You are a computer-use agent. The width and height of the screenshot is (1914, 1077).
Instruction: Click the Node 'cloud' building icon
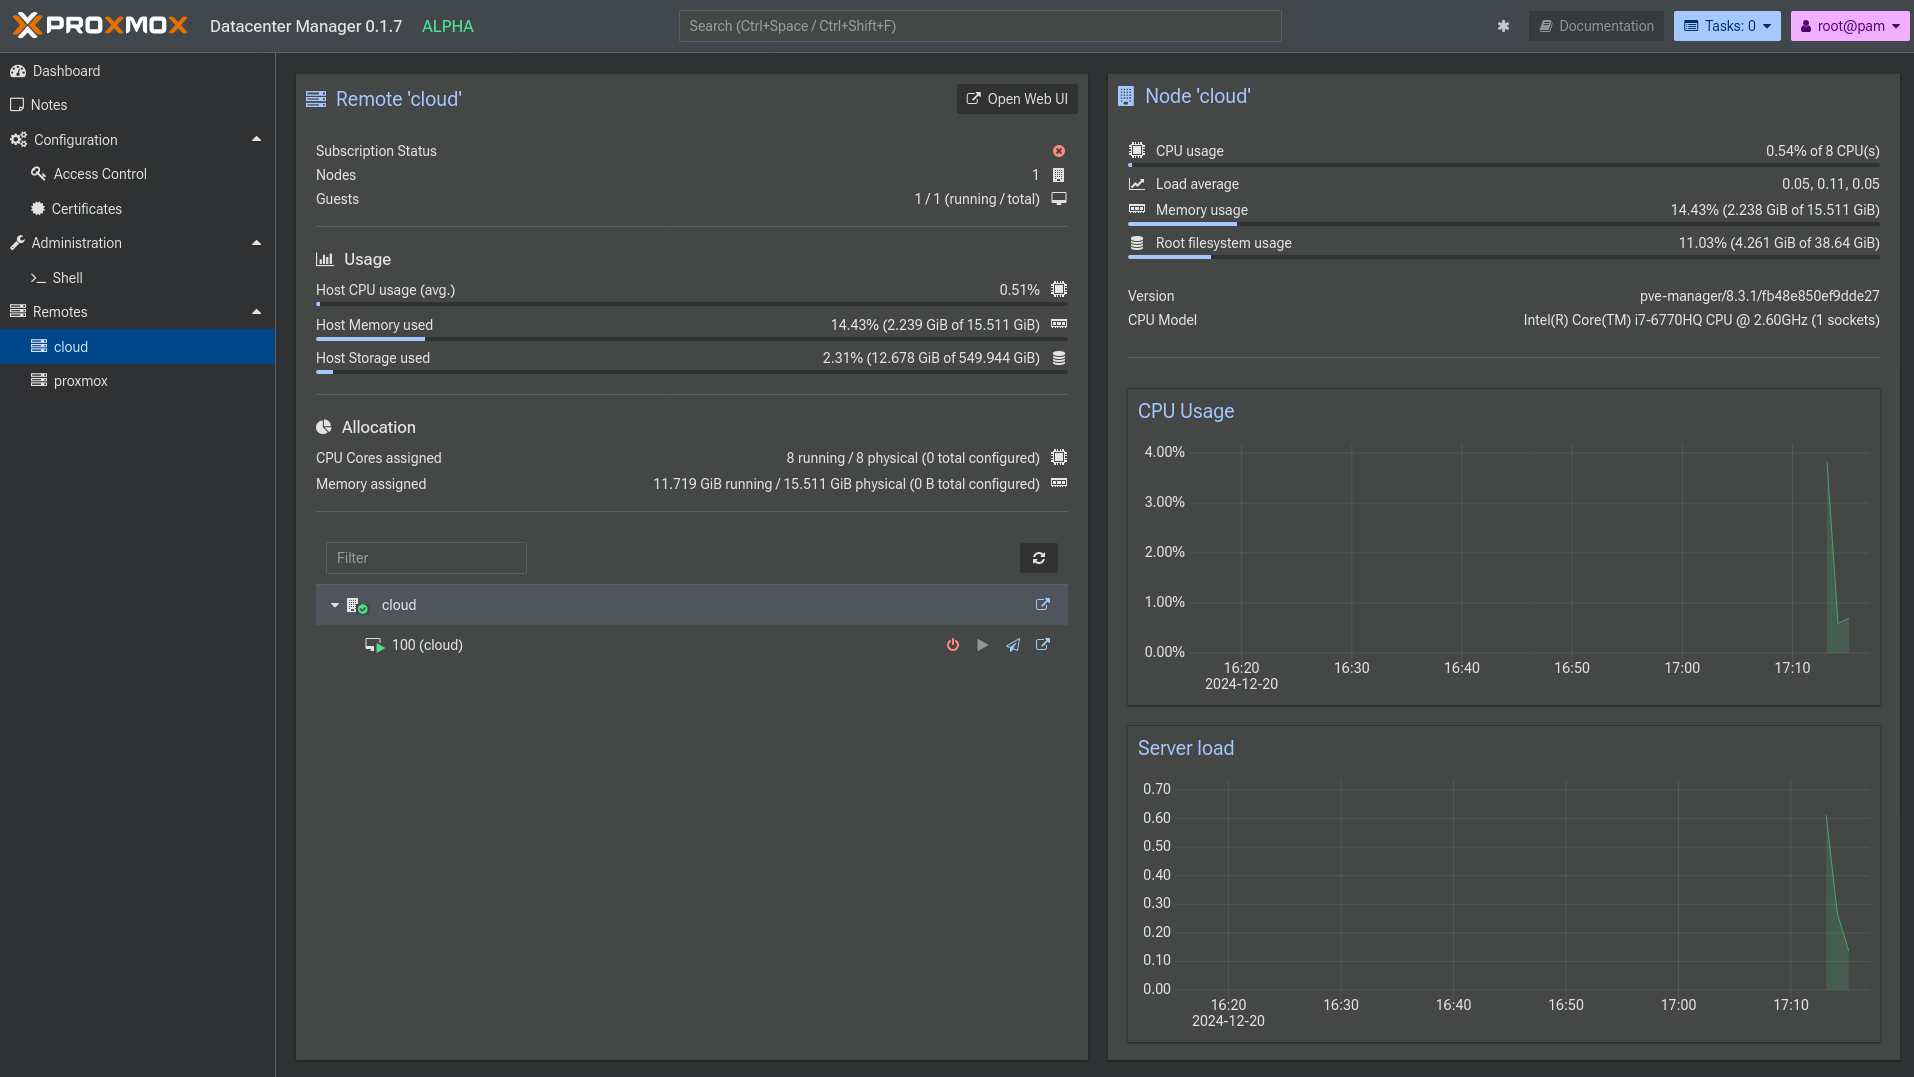tap(1126, 96)
